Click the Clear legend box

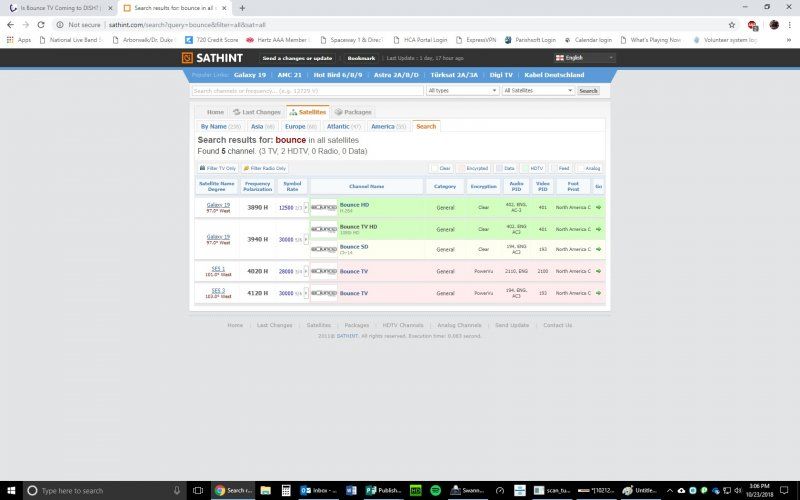[x=441, y=168]
